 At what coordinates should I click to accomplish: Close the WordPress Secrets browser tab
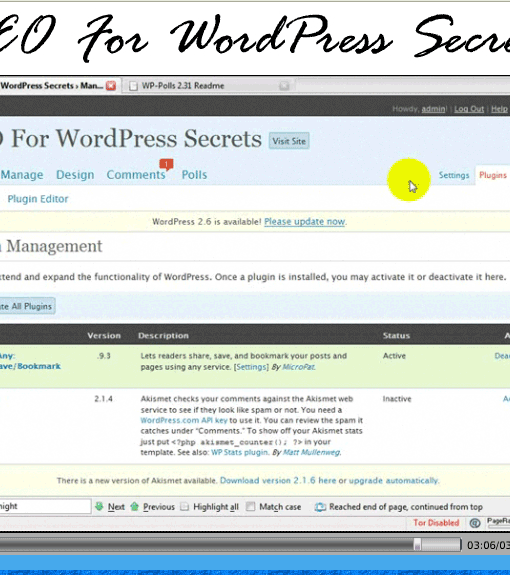coord(111,86)
